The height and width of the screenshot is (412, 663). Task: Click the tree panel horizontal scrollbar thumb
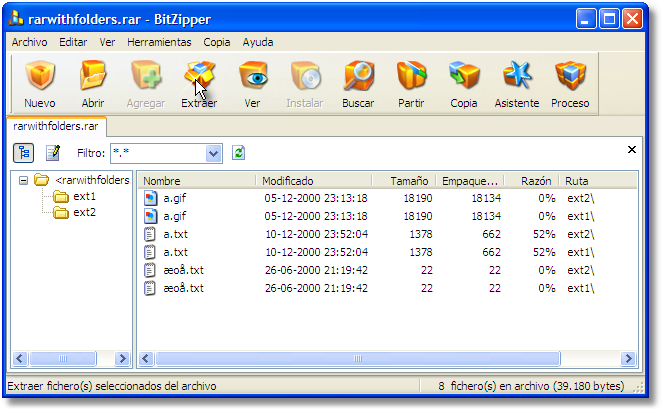click(x=63, y=359)
